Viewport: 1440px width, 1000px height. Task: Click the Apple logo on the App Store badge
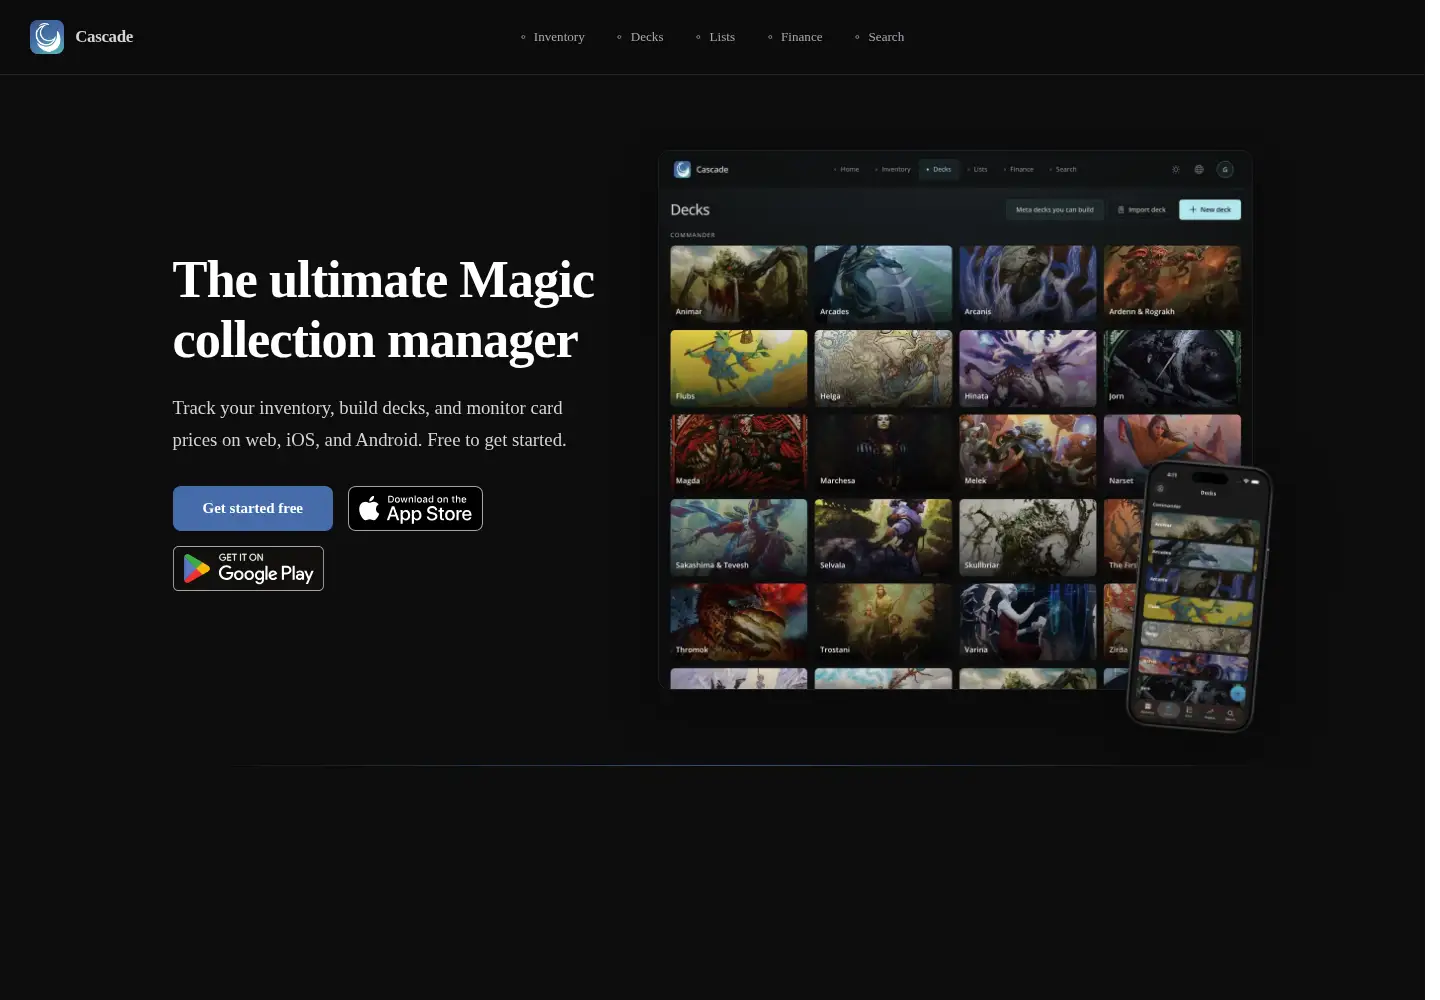pos(369,508)
